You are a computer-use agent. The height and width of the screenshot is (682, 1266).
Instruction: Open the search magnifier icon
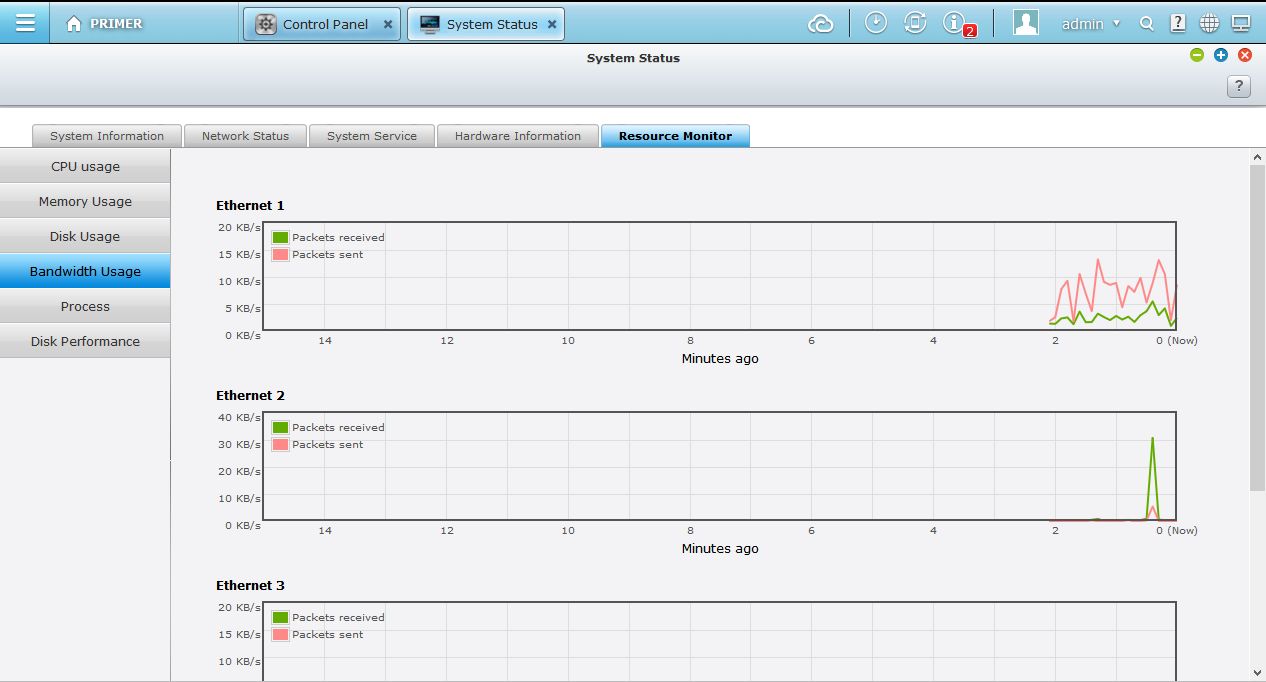1147,24
